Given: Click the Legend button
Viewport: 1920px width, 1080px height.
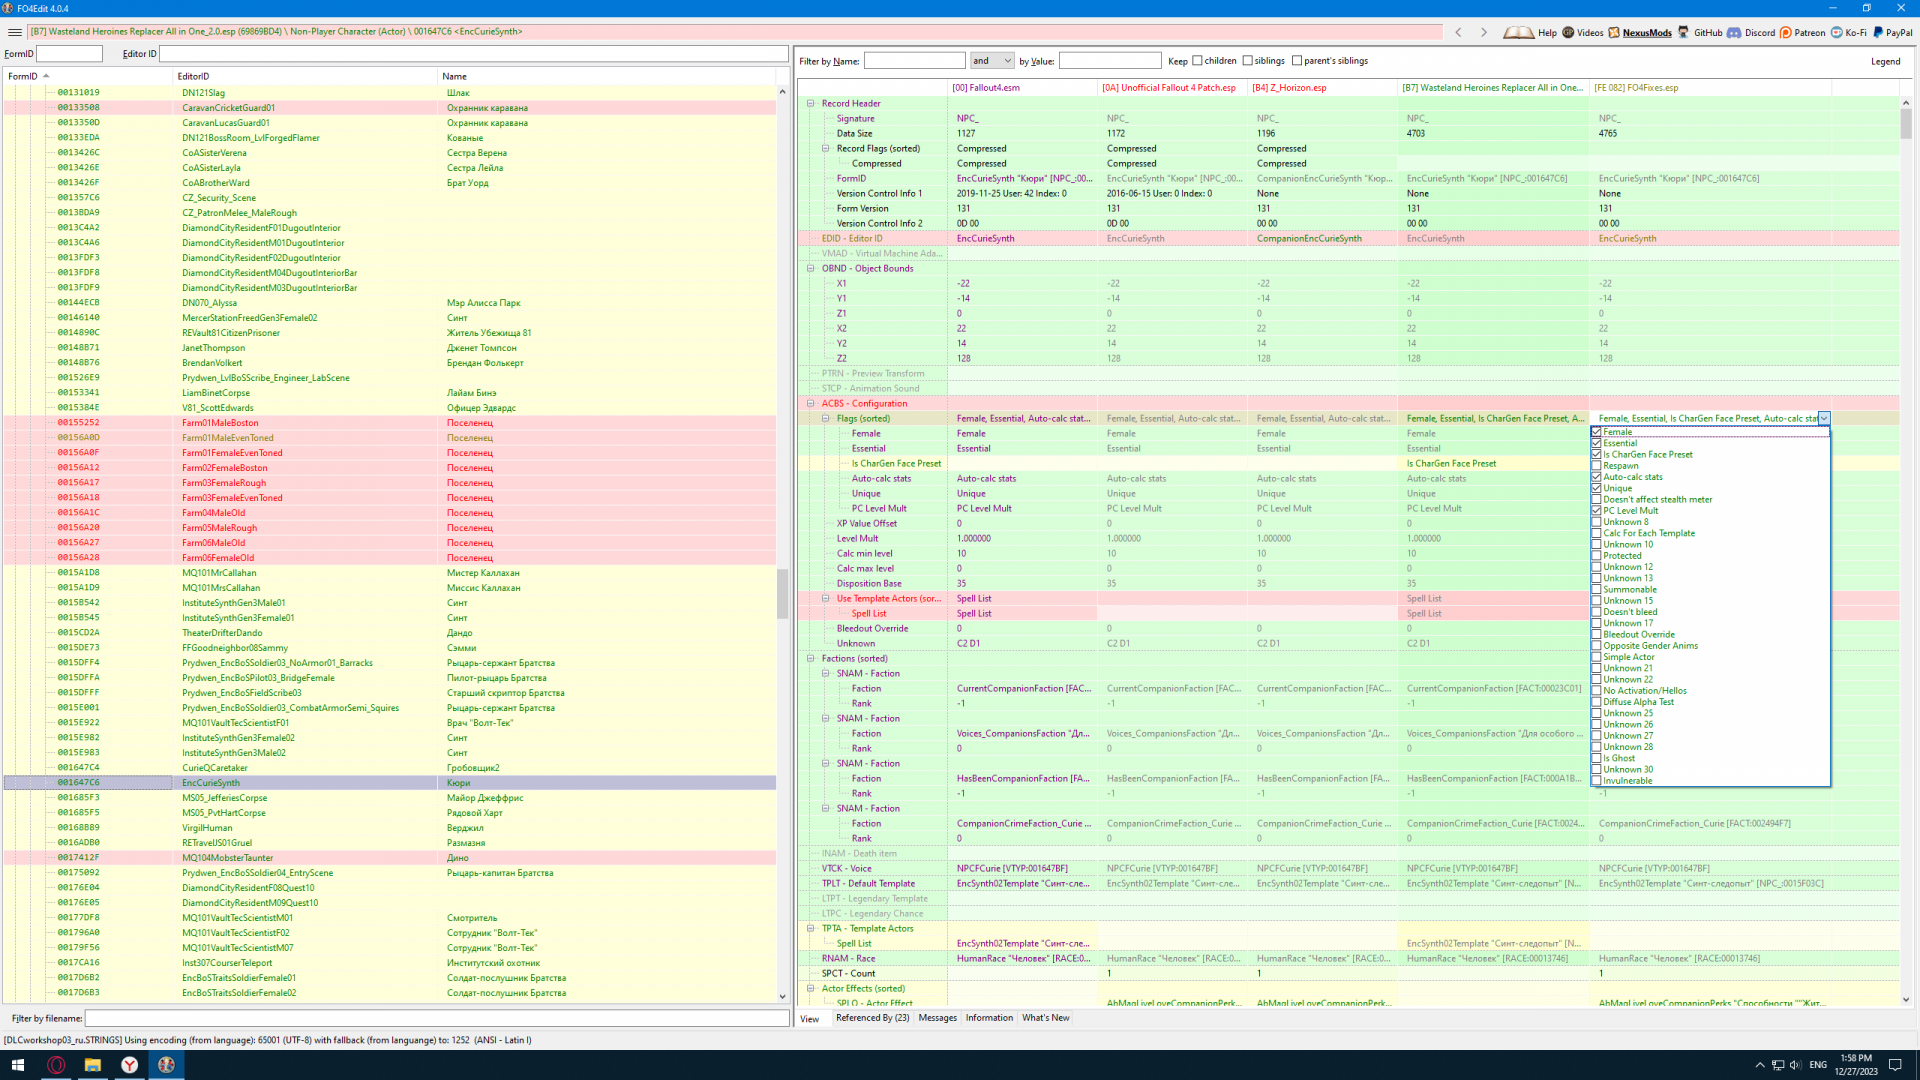Looking at the screenshot, I should [1885, 62].
